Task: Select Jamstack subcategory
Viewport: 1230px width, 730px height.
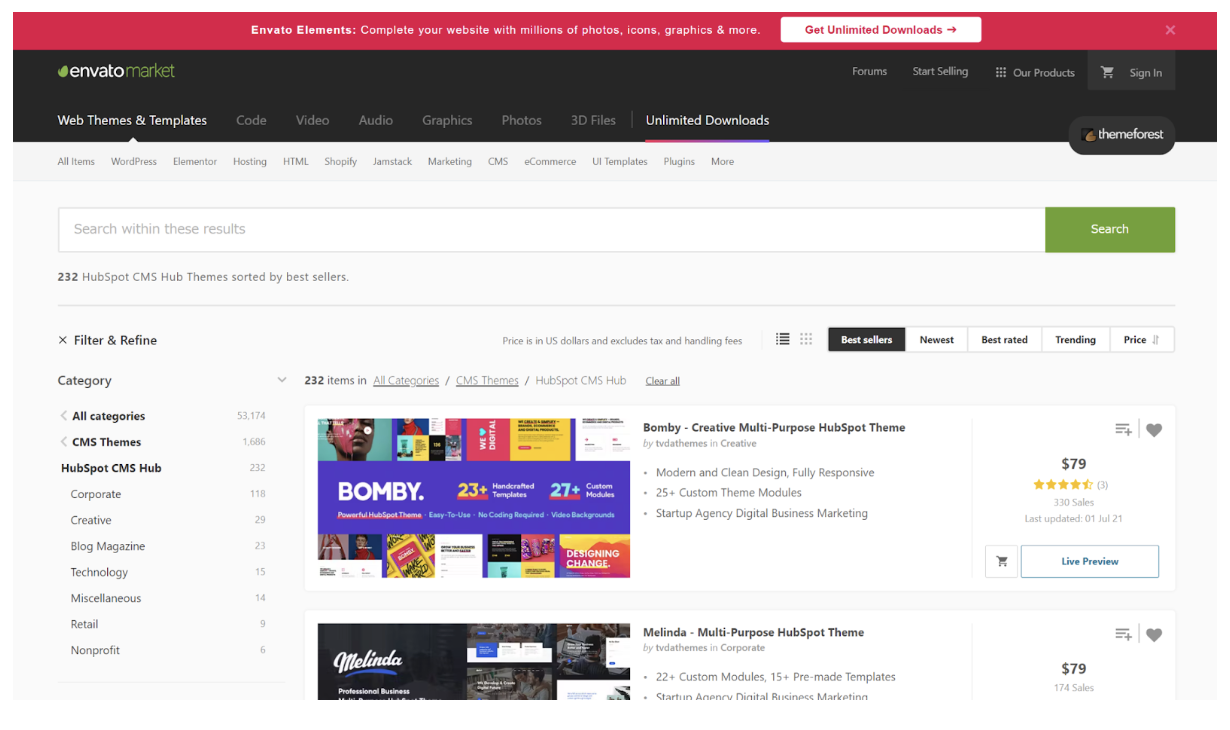Action: tap(392, 161)
